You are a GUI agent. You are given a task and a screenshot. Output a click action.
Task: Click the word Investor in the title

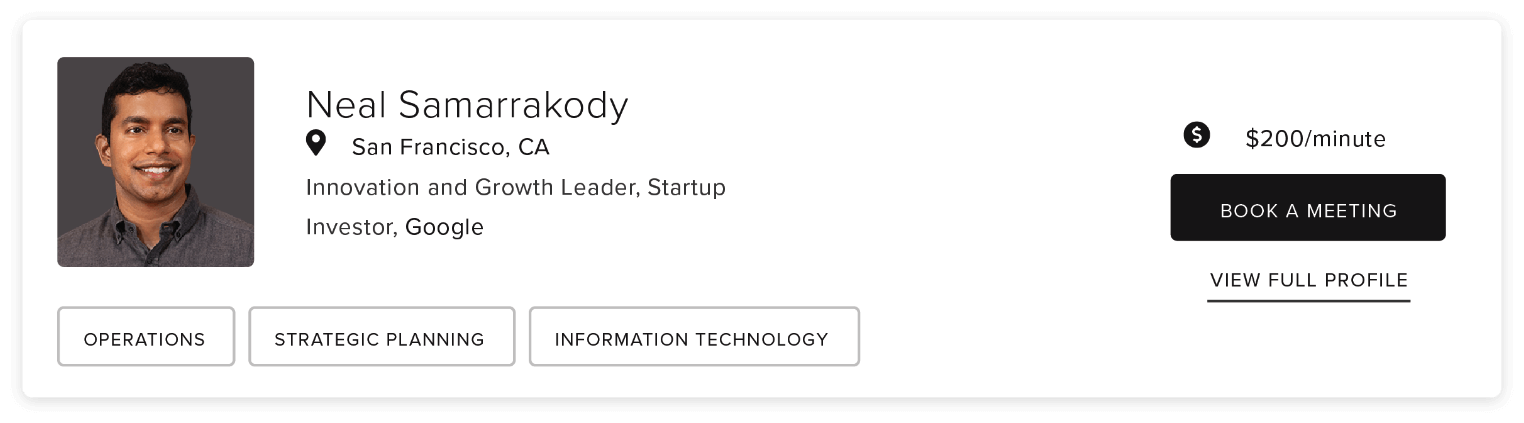tap(350, 227)
